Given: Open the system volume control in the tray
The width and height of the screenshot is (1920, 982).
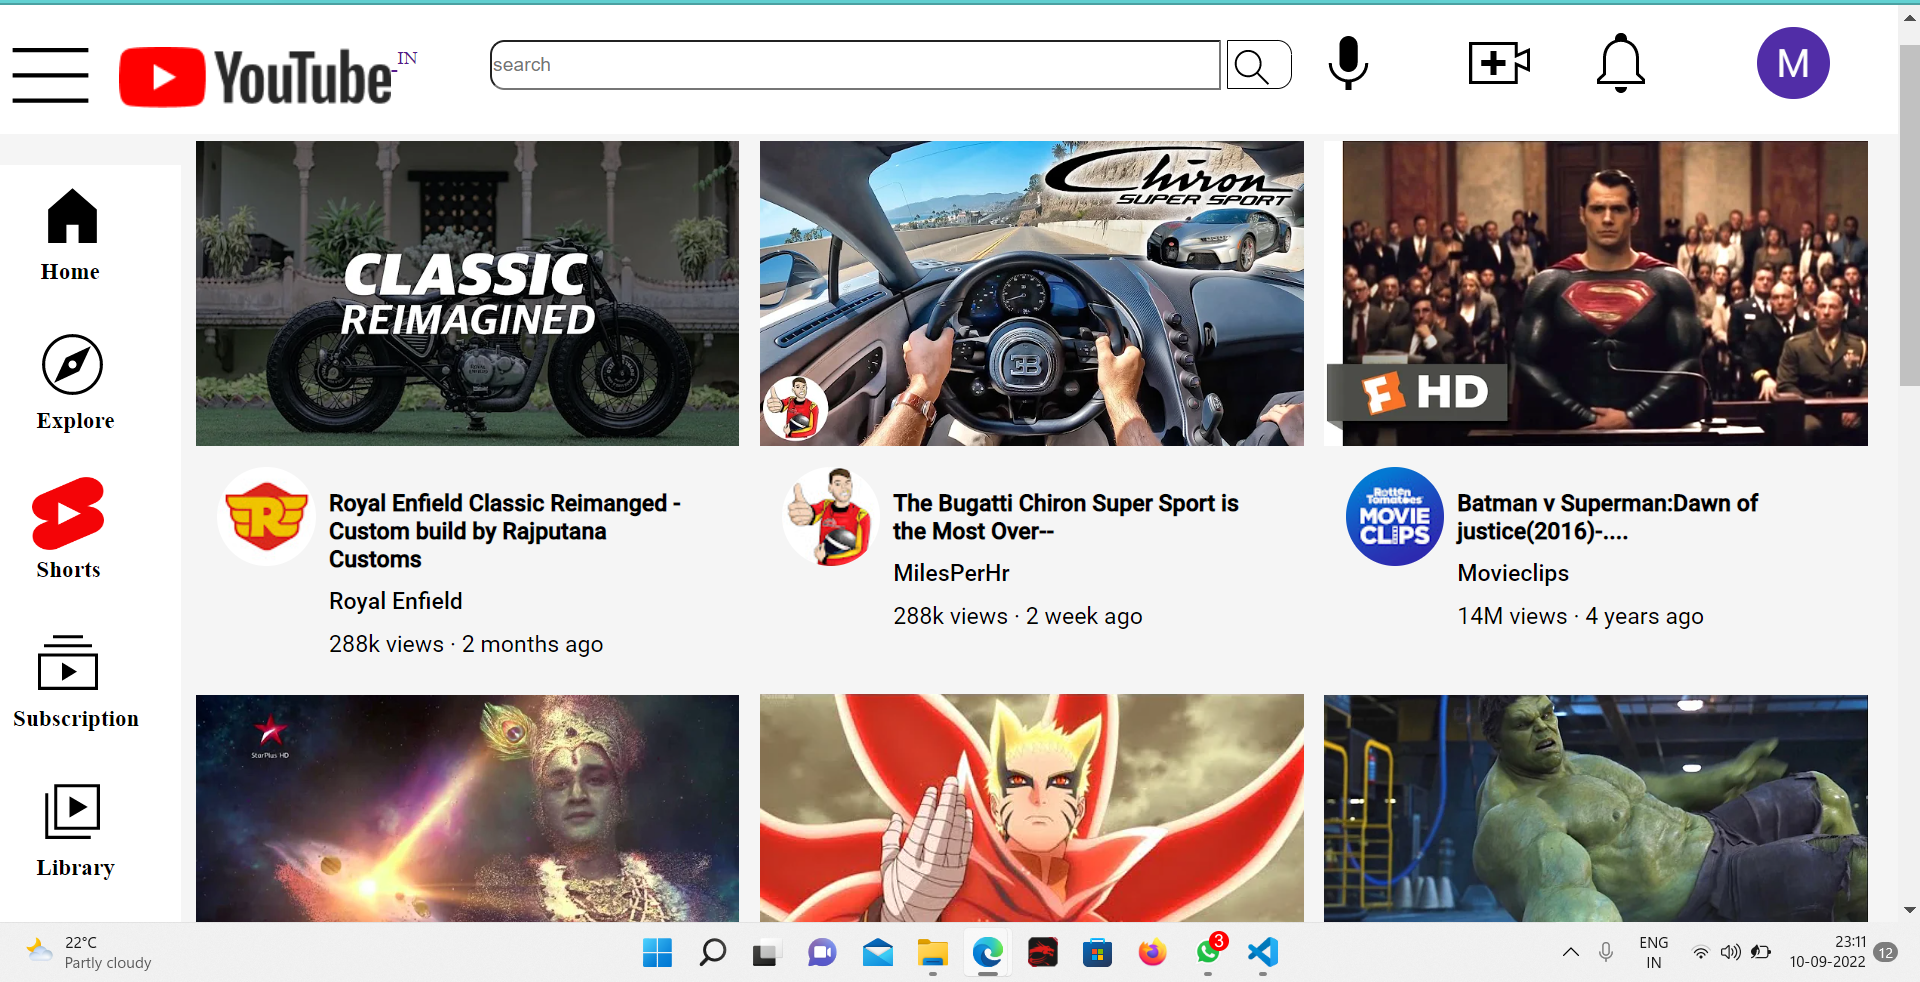Looking at the screenshot, I should coord(1731,953).
